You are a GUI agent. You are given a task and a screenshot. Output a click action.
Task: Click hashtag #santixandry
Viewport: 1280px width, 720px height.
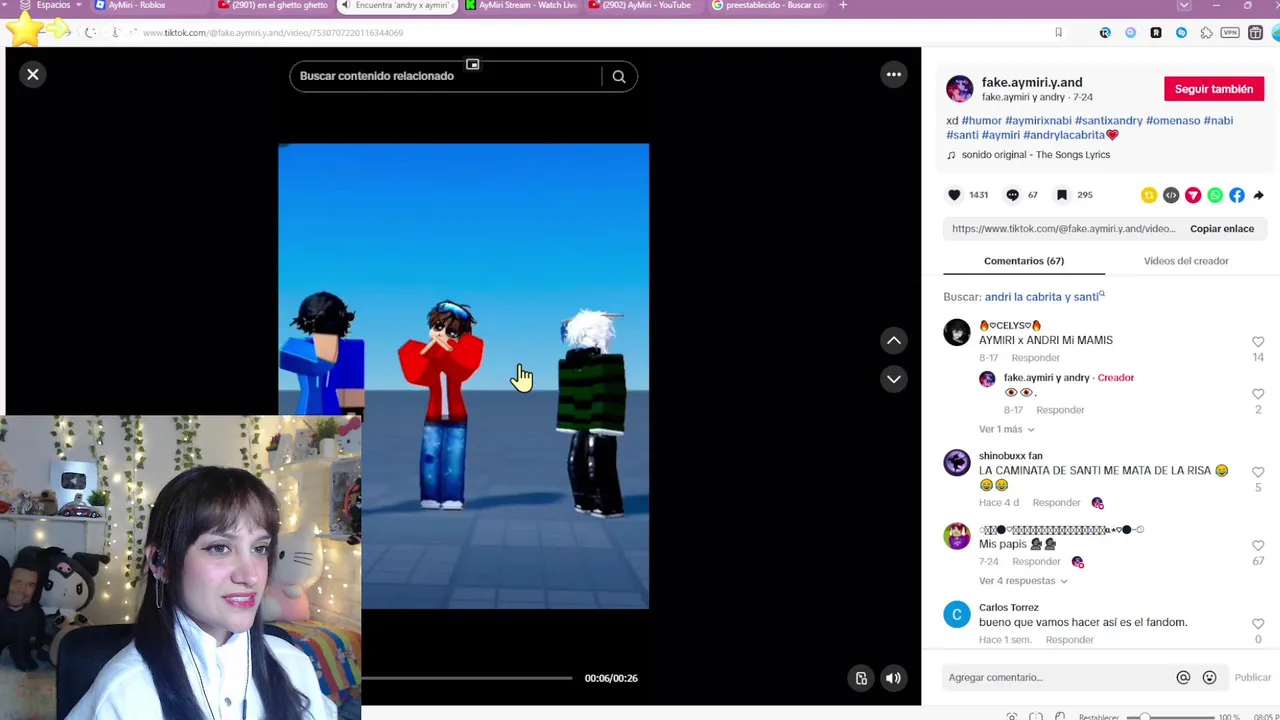click(x=1108, y=120)
